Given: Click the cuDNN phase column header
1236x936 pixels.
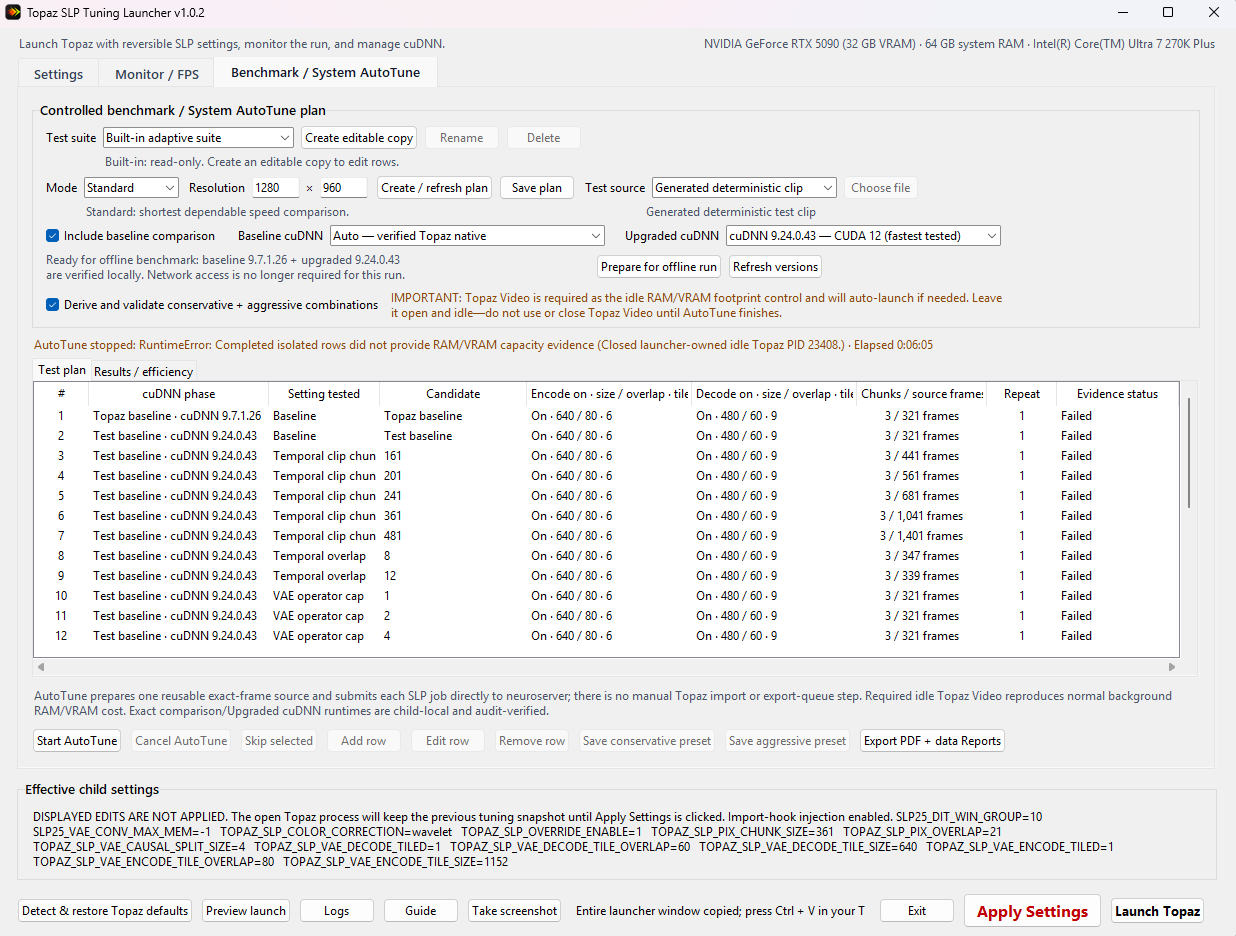Looking at the screenshot, I should 179,394.
